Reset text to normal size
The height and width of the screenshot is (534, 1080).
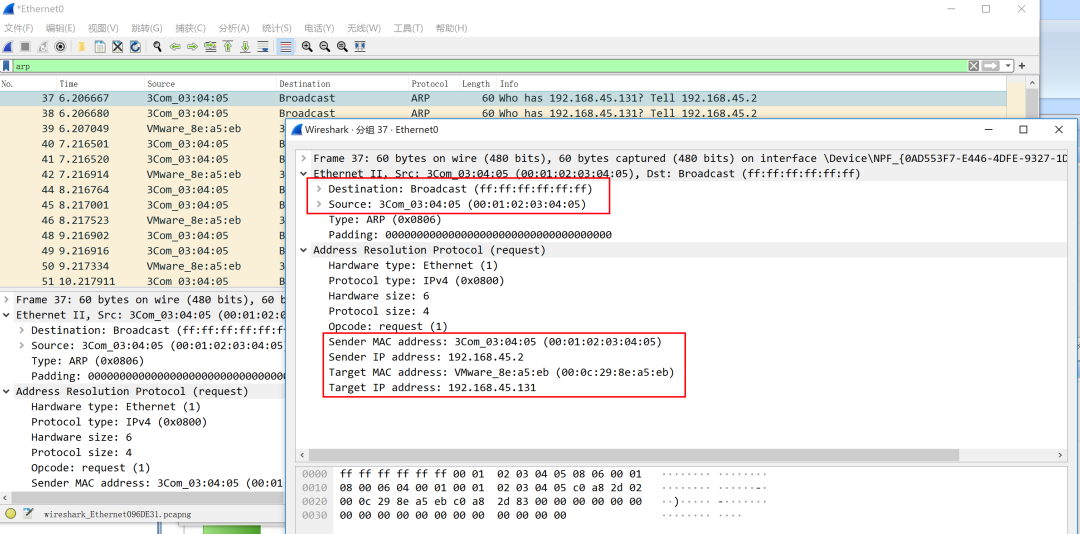pyautogui.click(x=342, y=46)
